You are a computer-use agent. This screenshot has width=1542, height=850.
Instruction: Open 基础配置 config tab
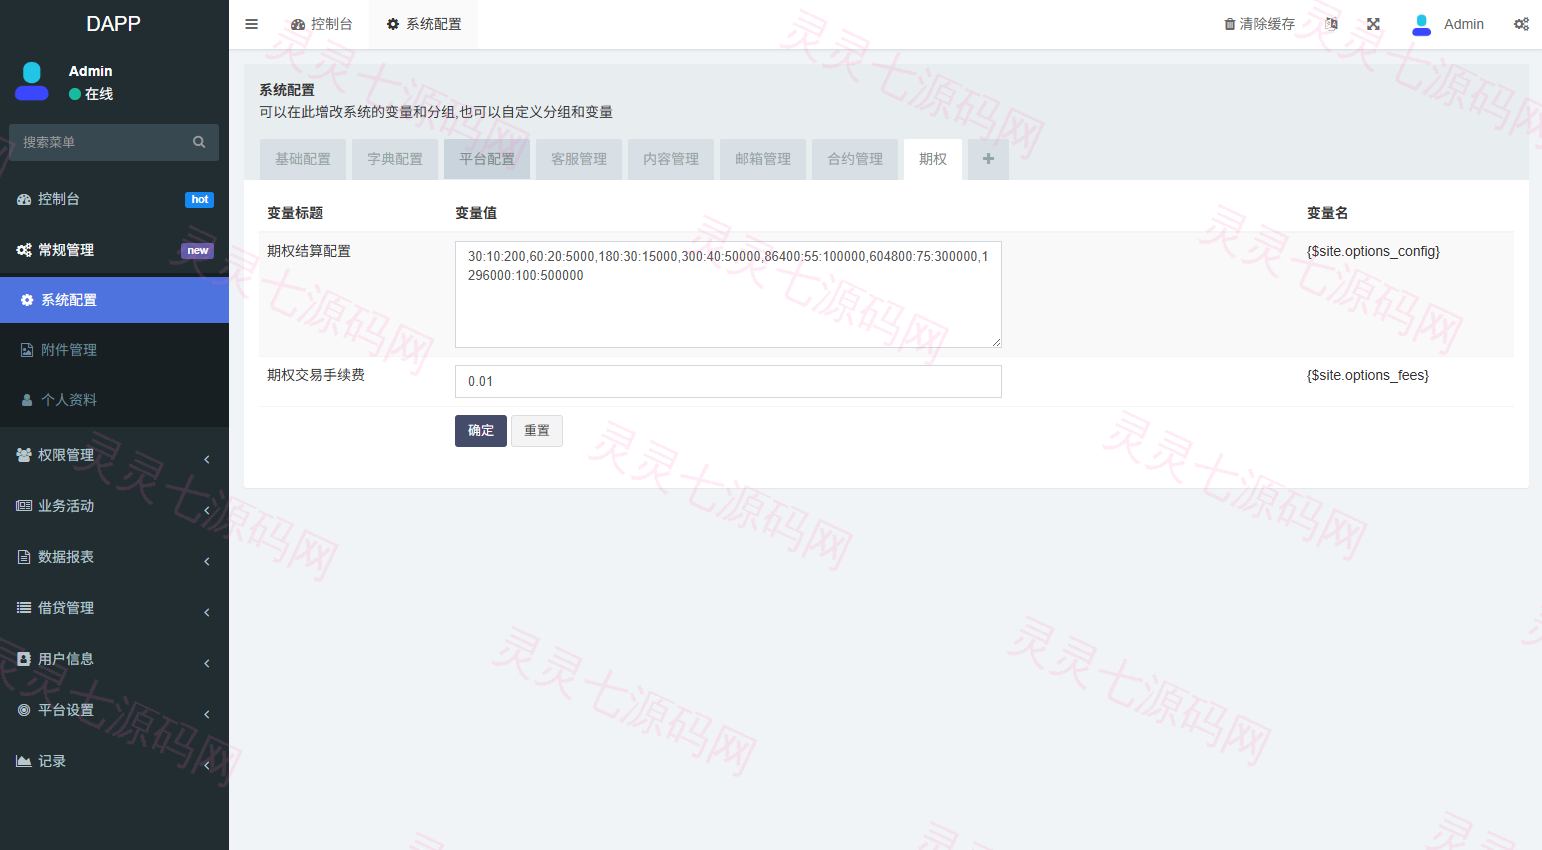coord(303,159)
